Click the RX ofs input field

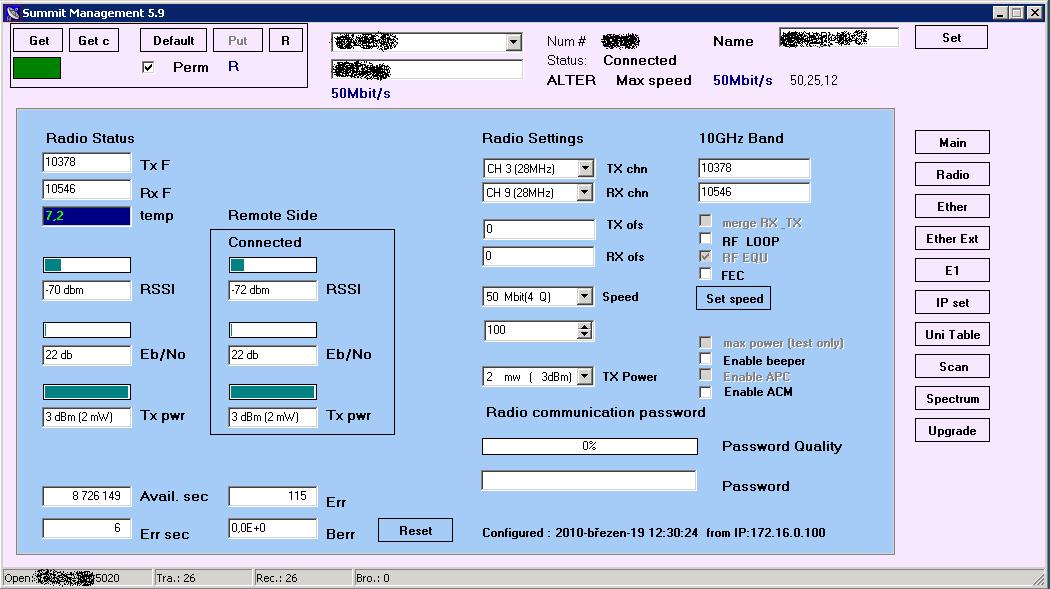coord(538,256)
